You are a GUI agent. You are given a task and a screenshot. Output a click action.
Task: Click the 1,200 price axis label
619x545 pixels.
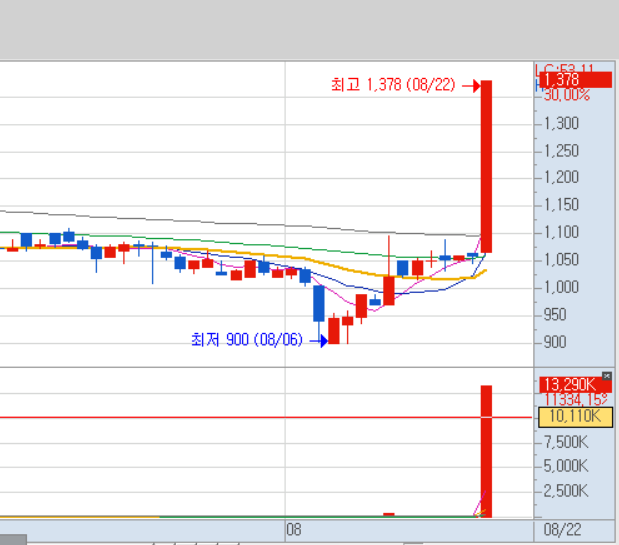point(561,177)
